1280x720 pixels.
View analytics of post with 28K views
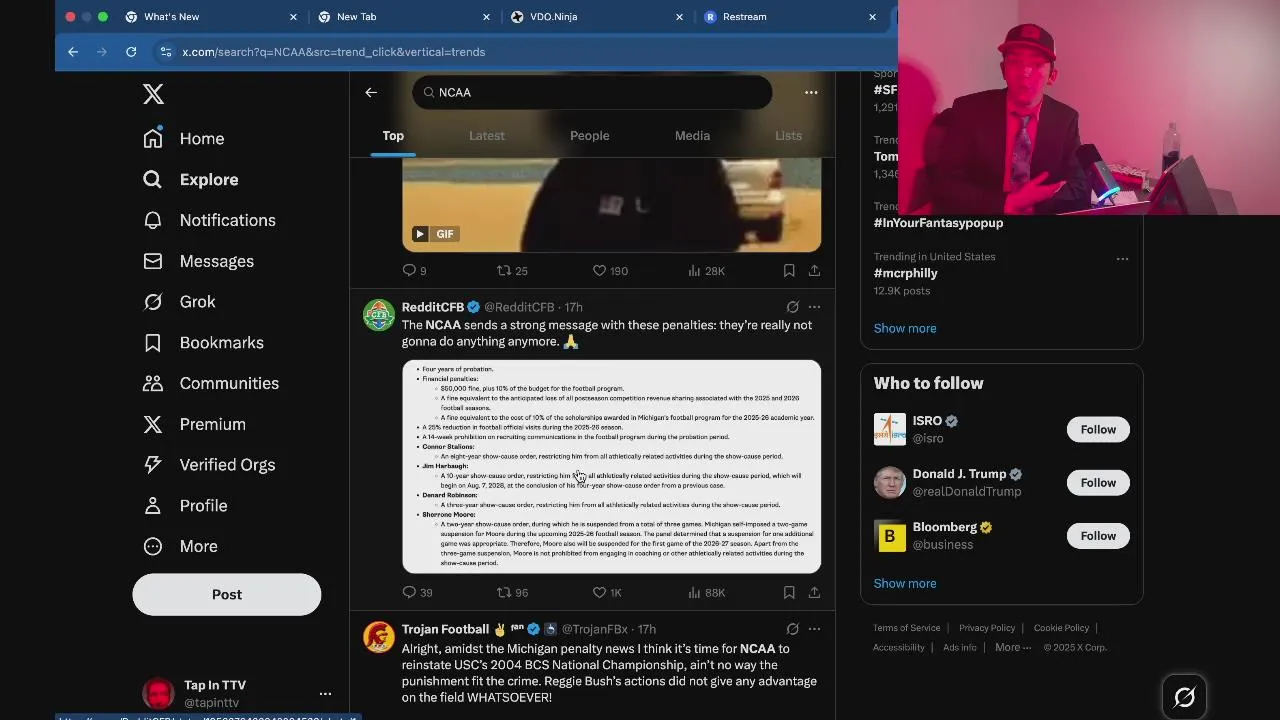pos(706,271)
